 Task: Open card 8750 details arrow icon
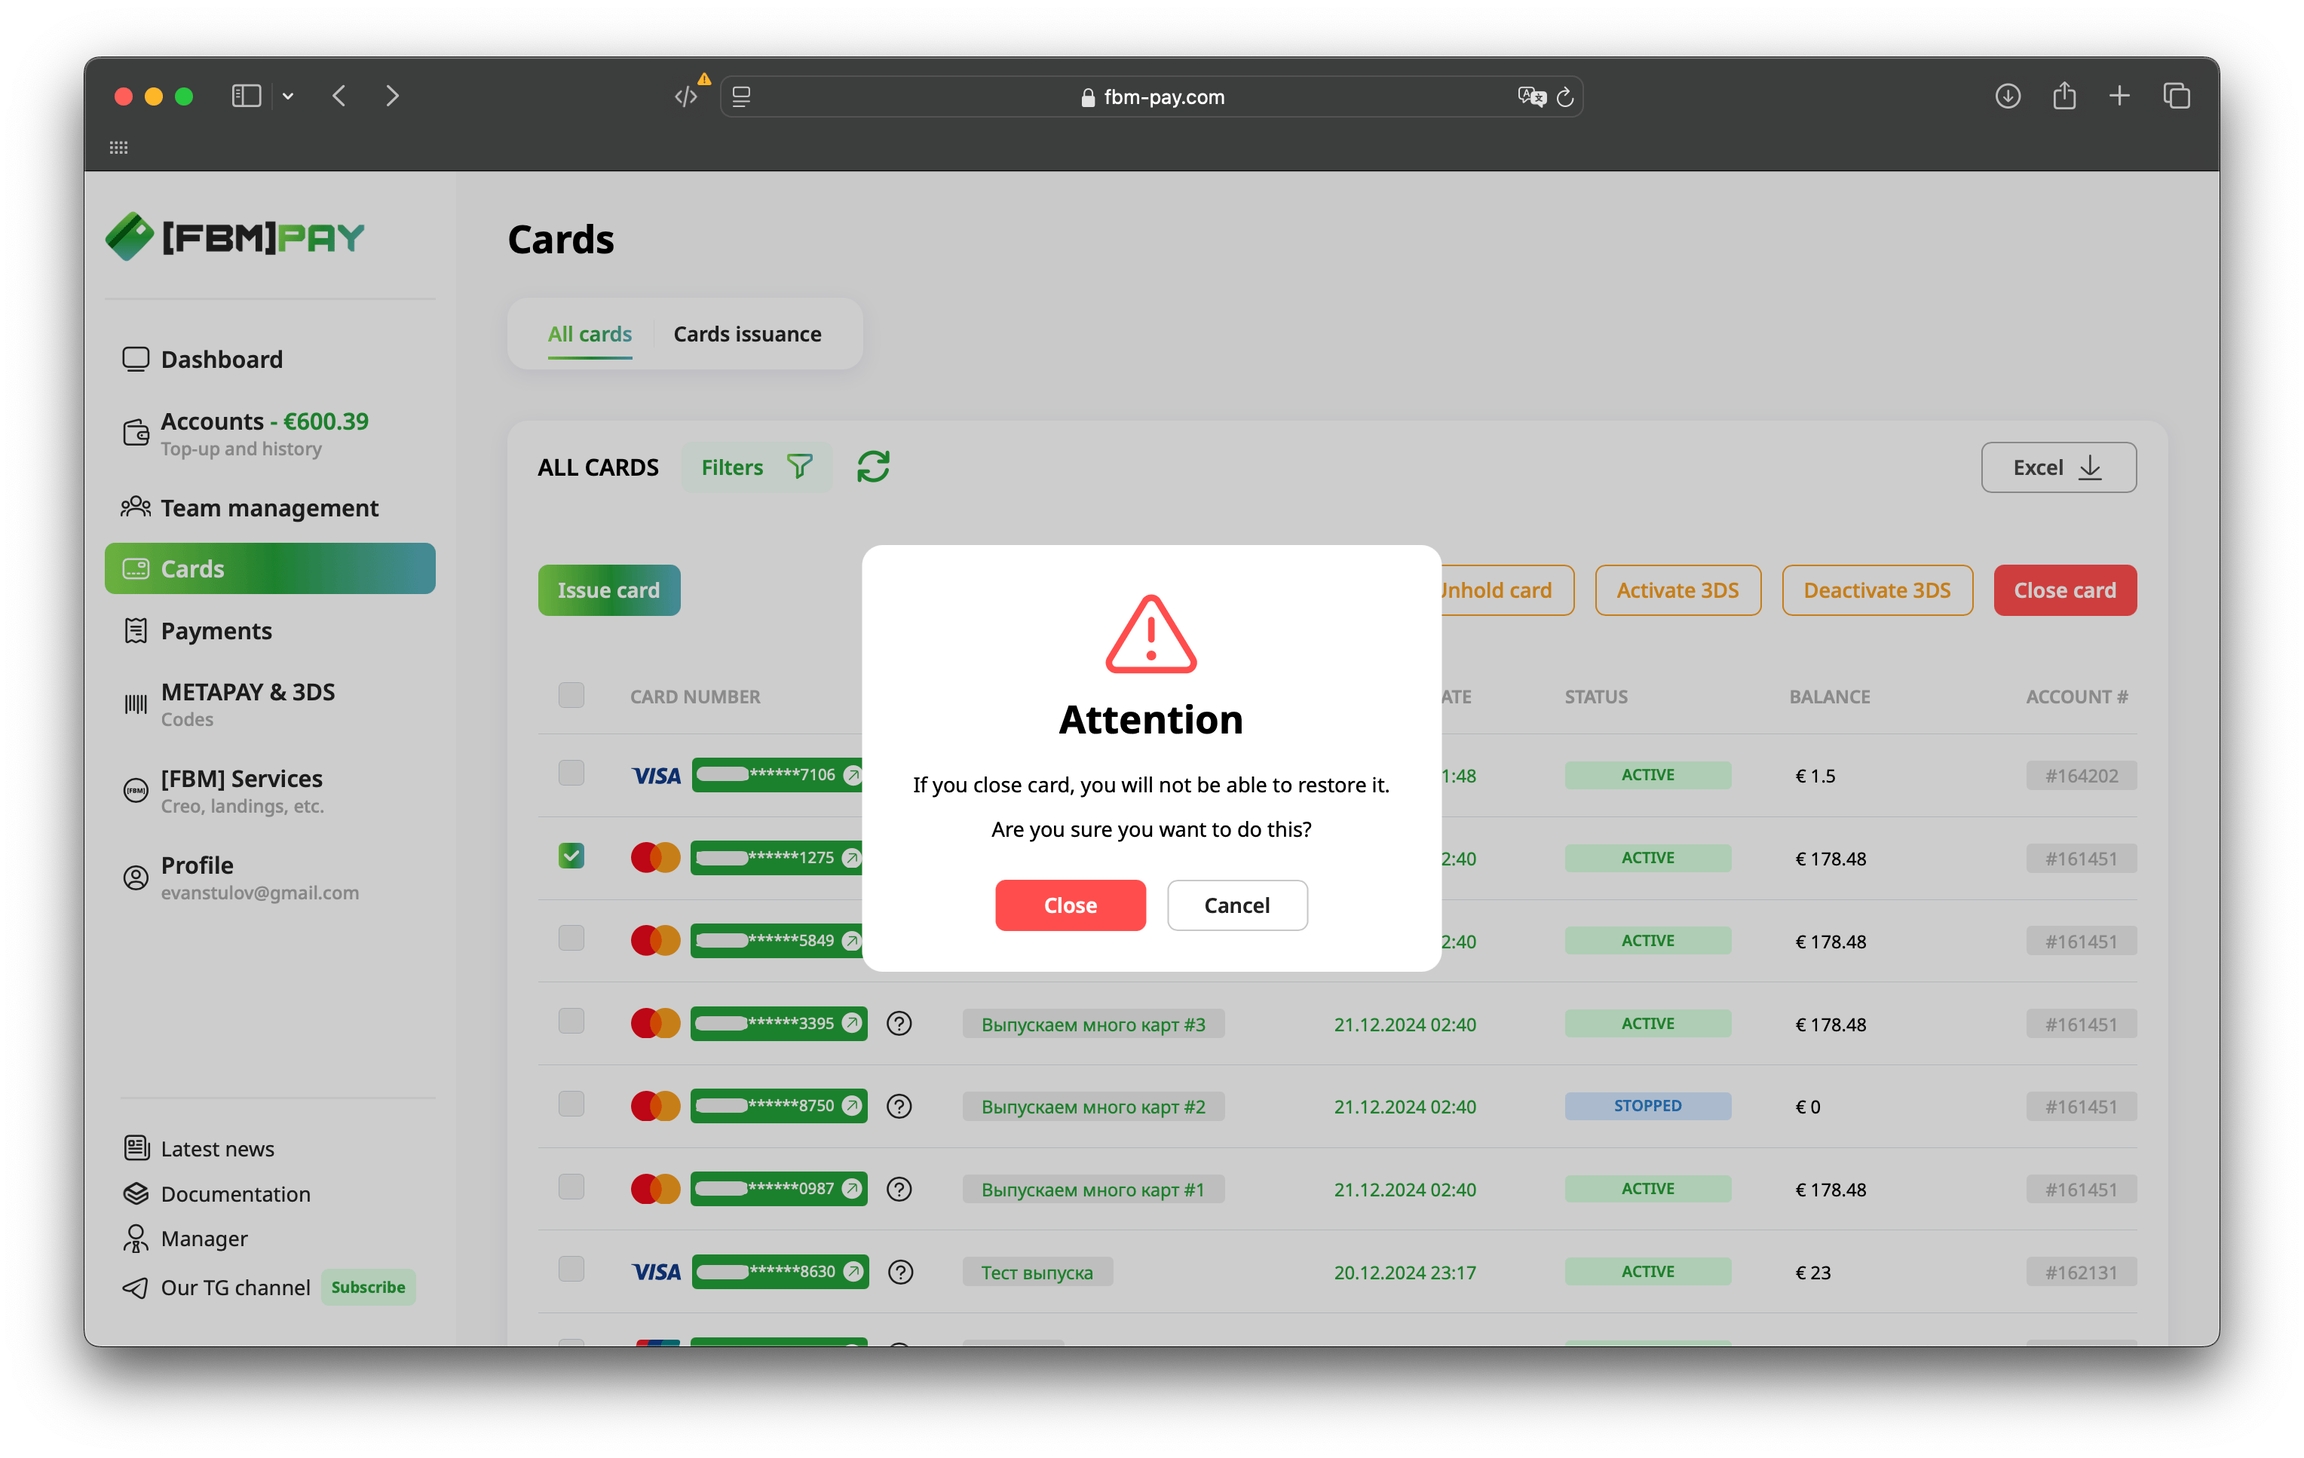point(852,1105)
